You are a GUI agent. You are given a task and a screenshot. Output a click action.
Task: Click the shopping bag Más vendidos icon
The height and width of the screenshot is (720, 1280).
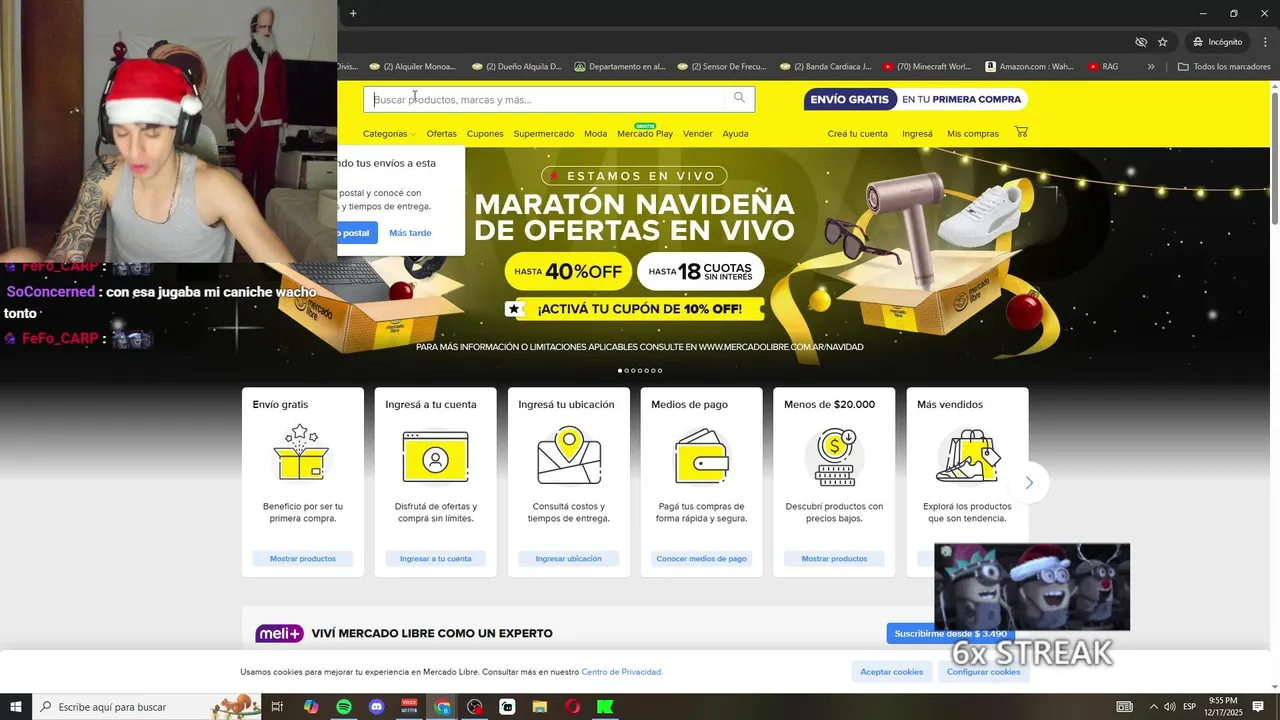pyautogui.click(x=967, y=456)
